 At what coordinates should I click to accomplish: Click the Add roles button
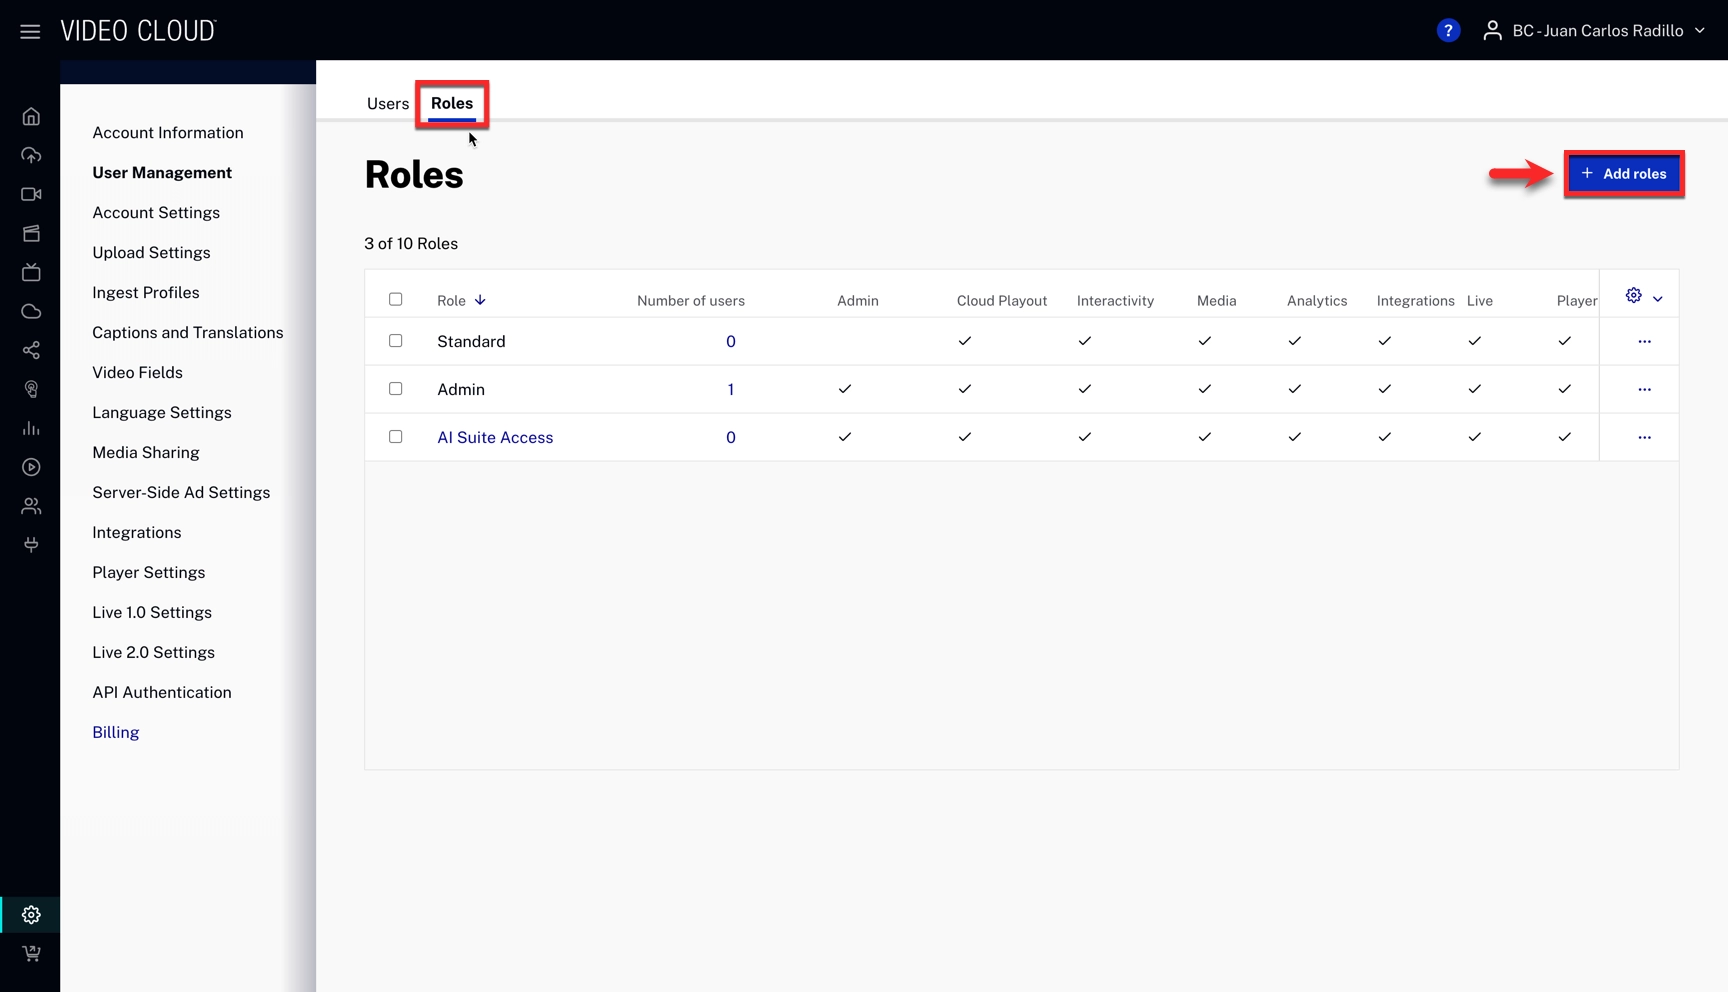[1623, 174]
